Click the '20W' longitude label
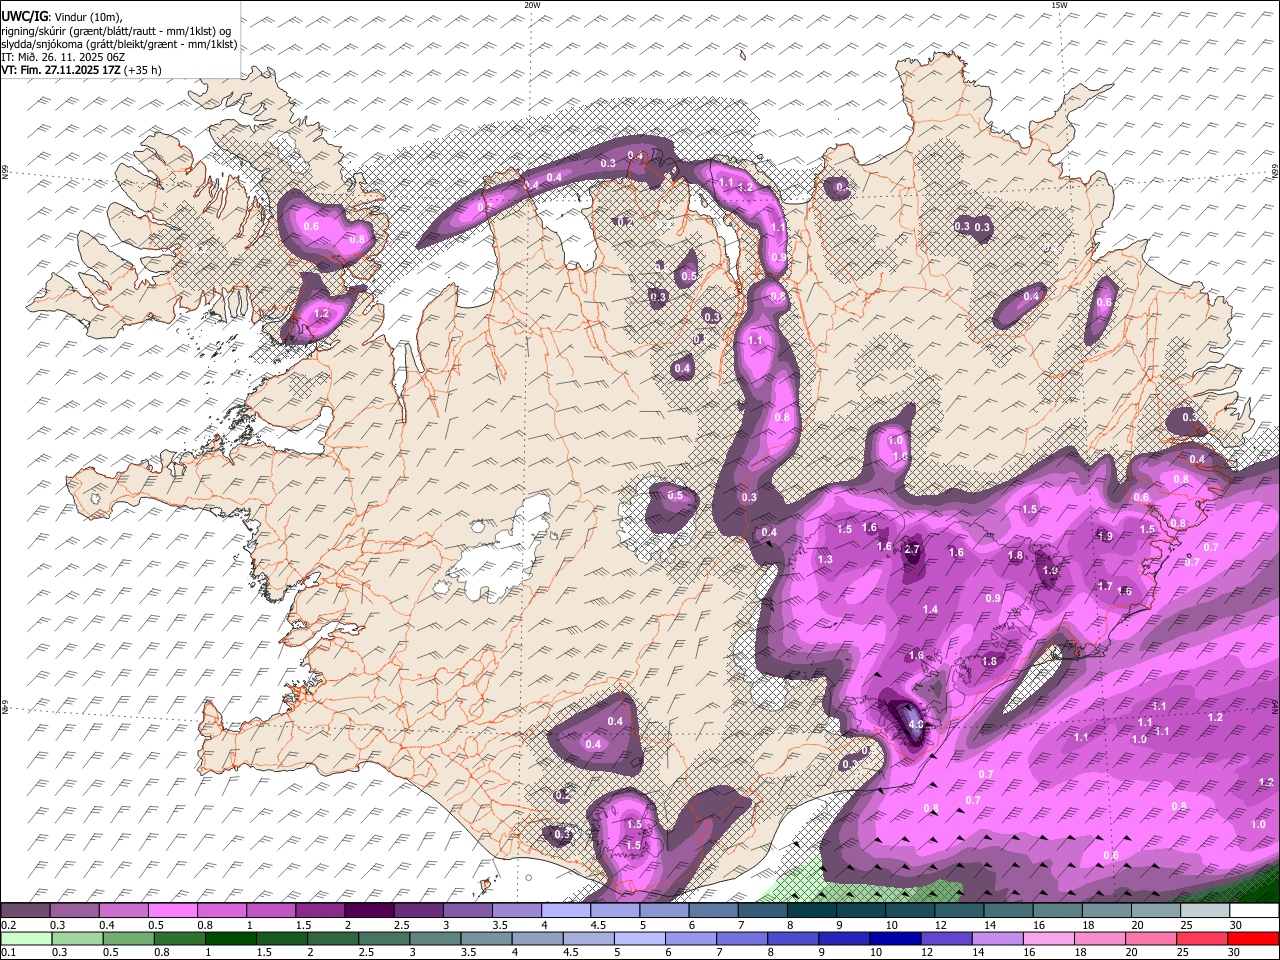This screenshot has height=960, width=1280. (532, 5)
